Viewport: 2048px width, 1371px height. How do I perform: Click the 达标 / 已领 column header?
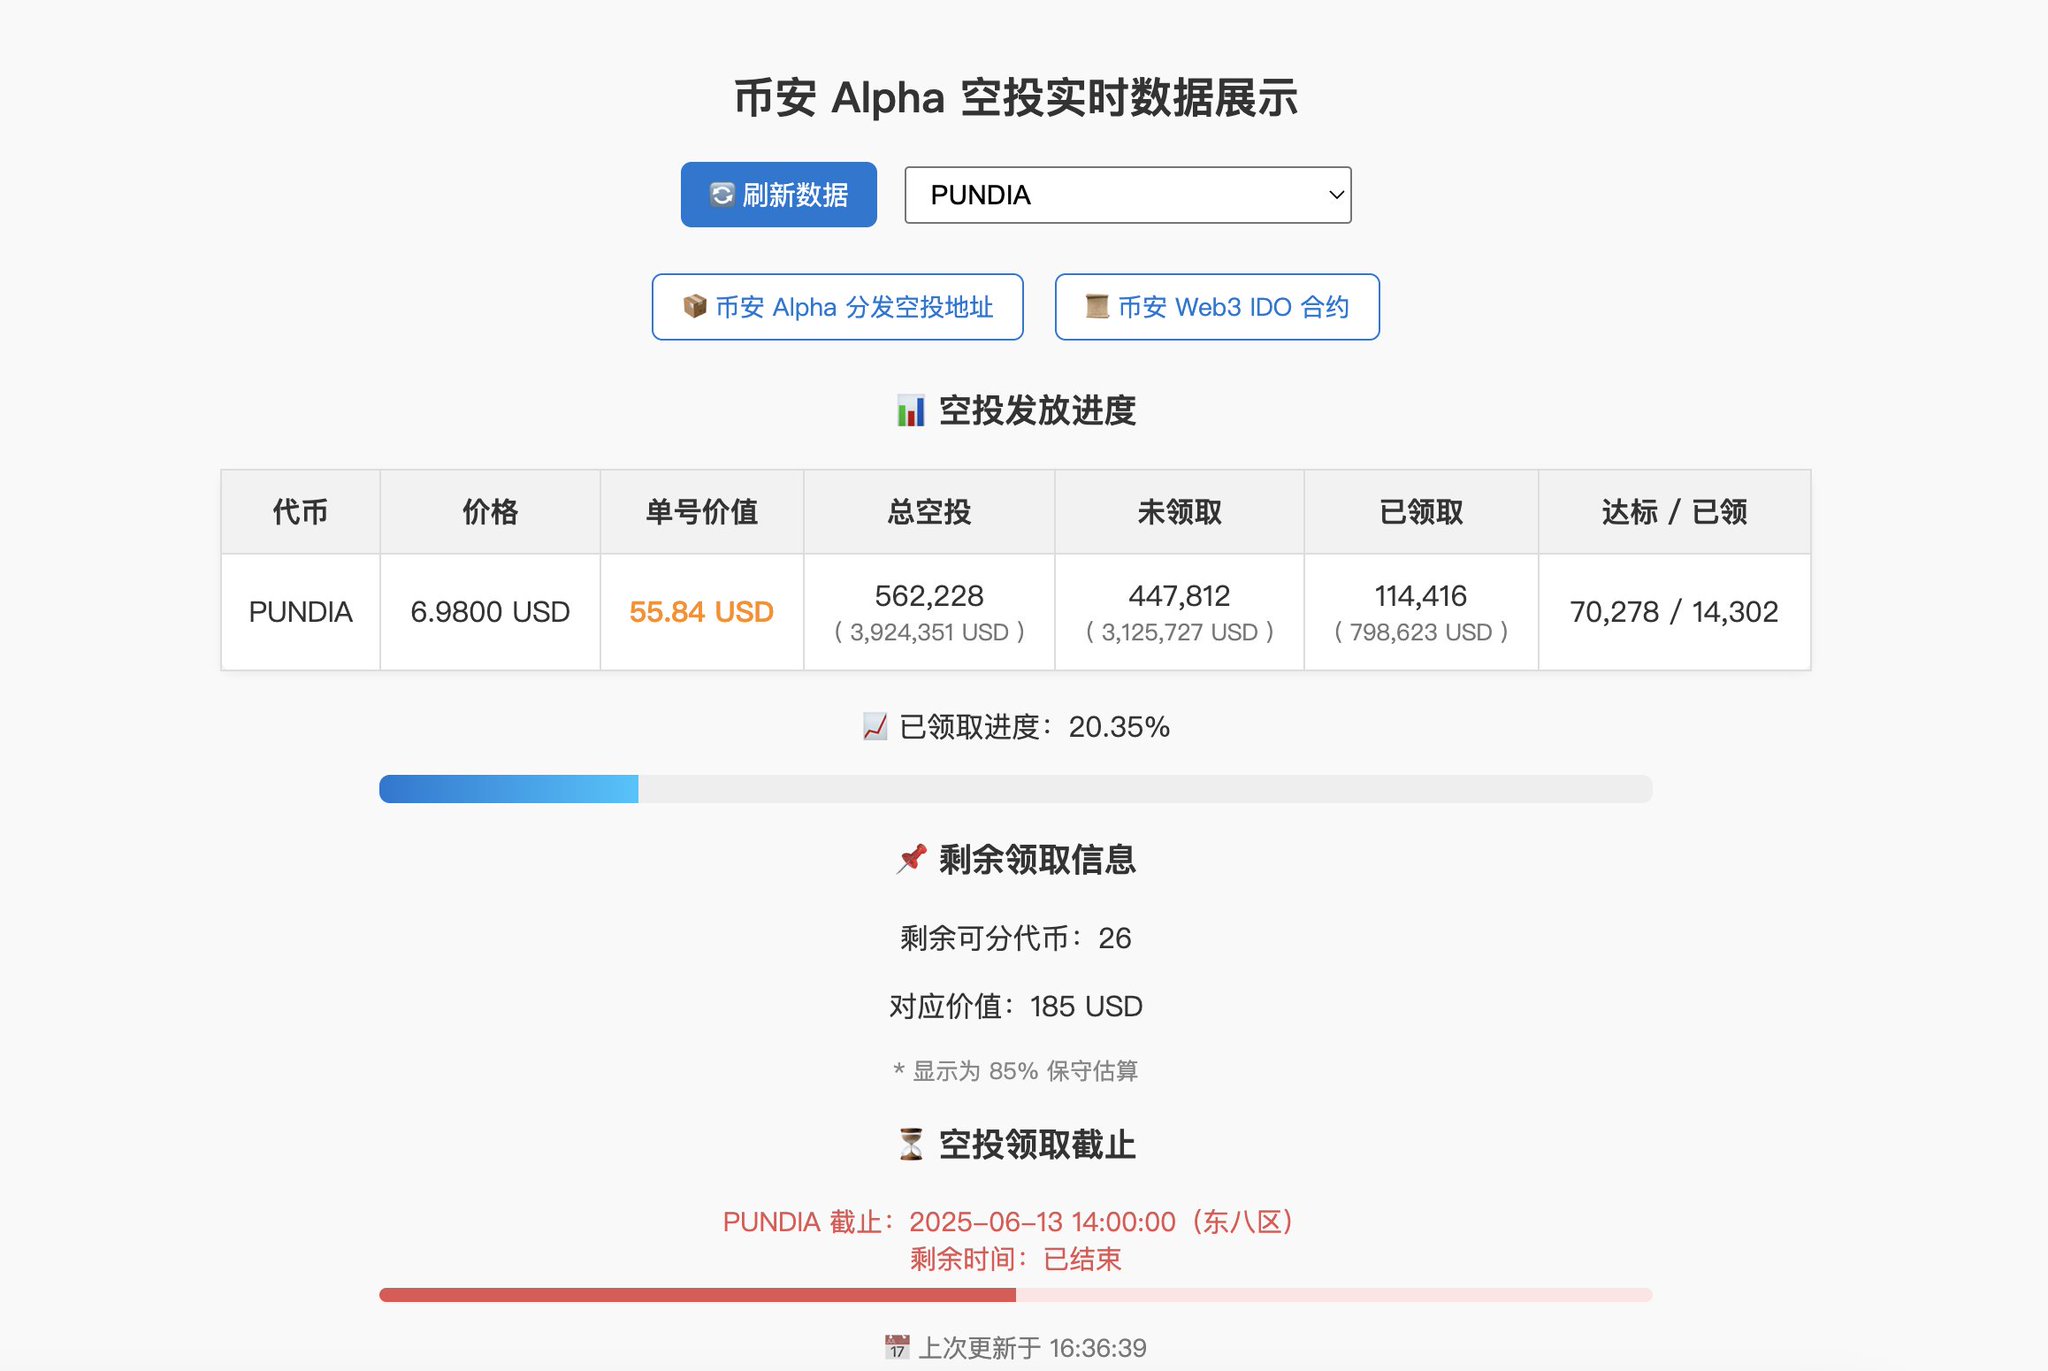(x=1674, y=512)
